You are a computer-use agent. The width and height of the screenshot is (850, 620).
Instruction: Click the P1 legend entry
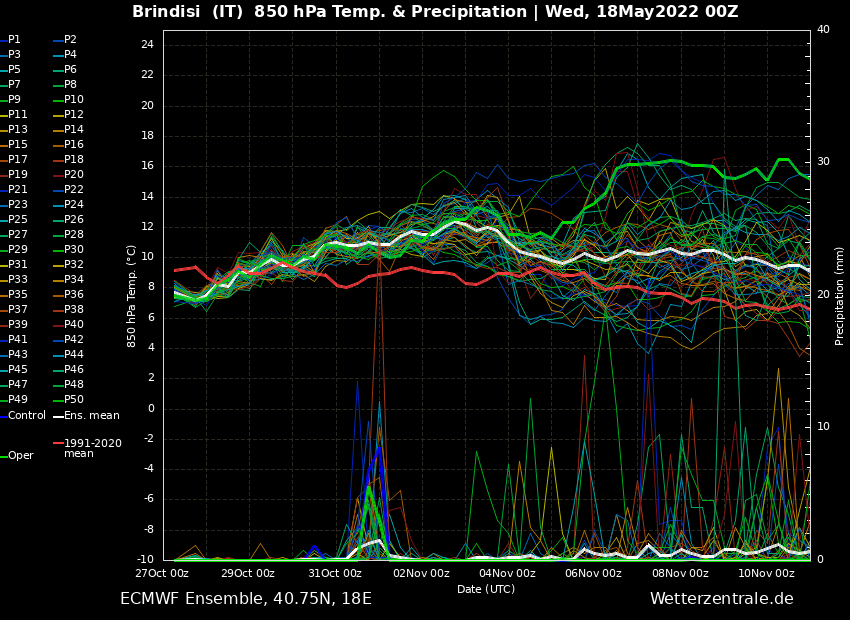[14, 40]
